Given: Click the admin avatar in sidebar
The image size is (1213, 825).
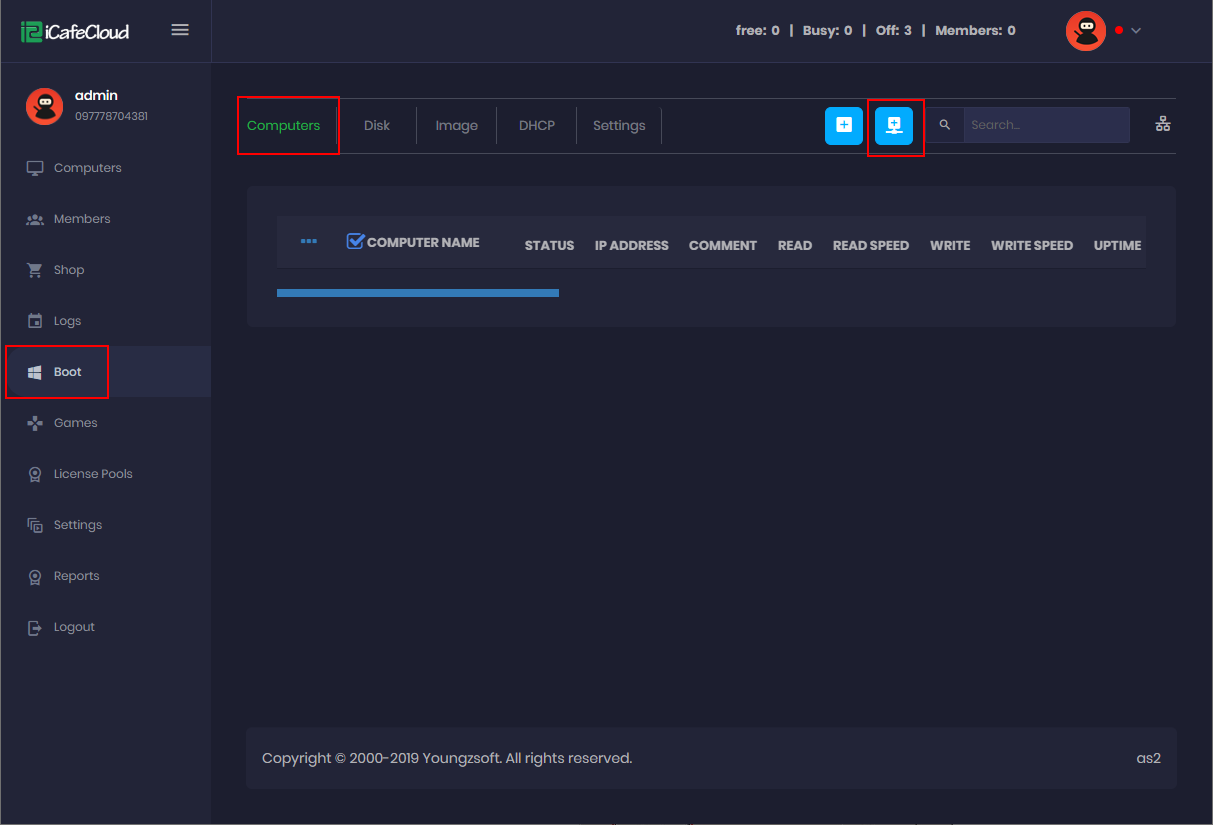Looking at the screenshot, I should coord(44,106).
